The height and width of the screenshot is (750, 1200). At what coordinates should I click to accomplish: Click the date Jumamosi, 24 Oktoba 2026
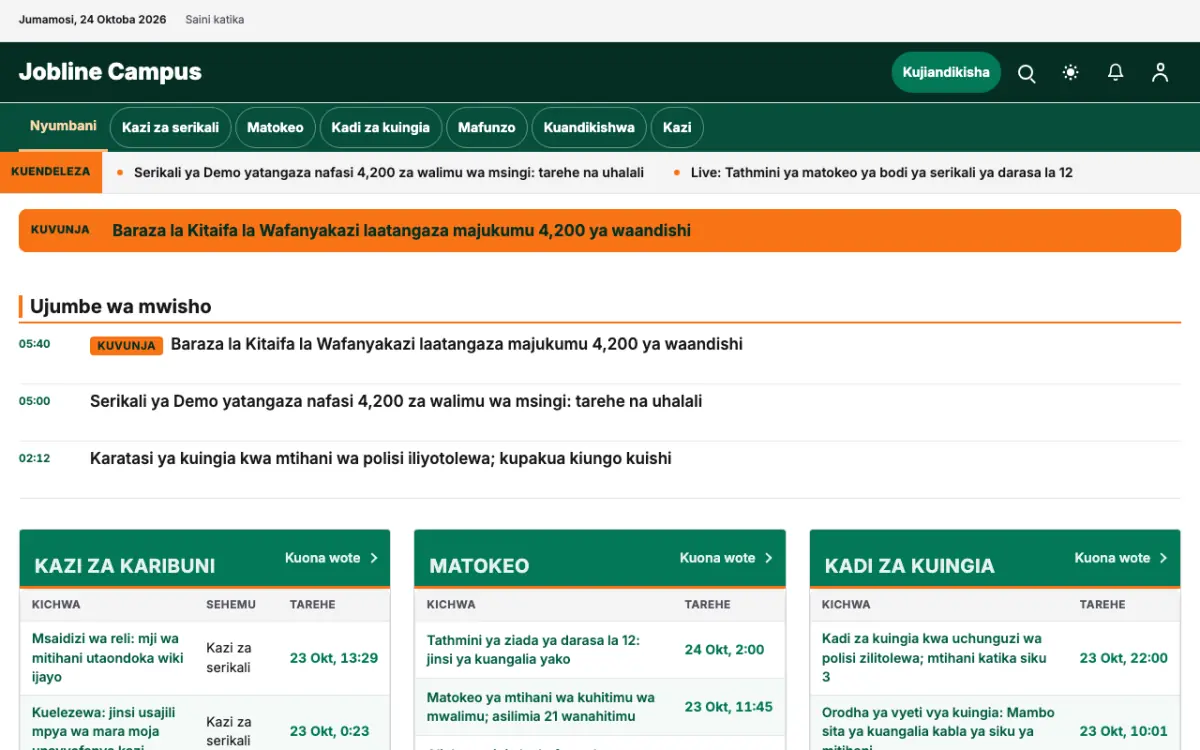coord(93,20)
